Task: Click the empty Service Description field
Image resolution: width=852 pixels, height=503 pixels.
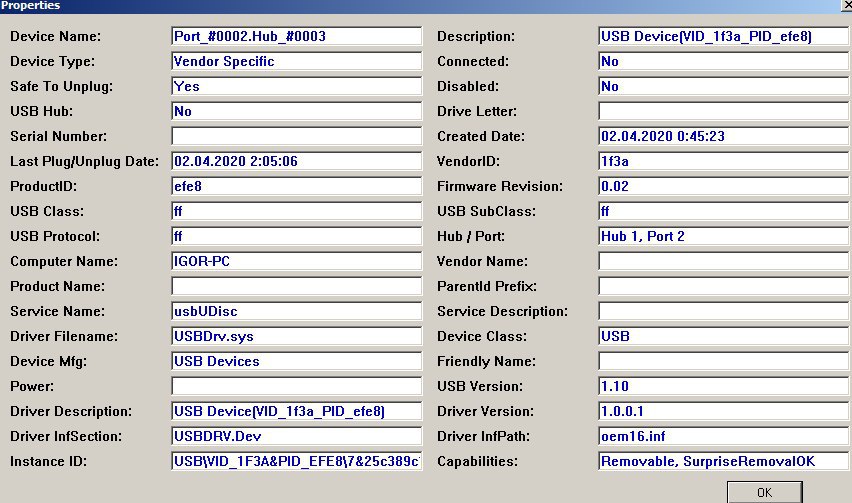Action: pyautogui.click(x=723, y=311)
